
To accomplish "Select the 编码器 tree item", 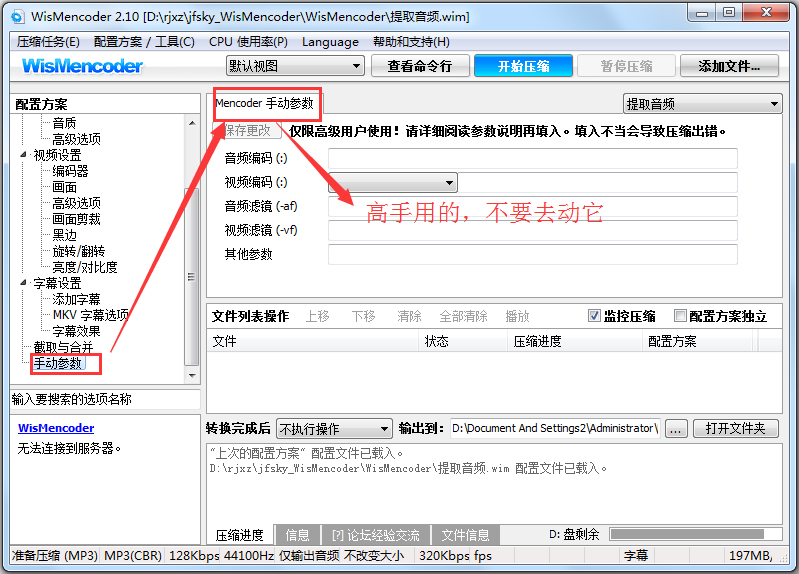I will [x=70, y=171].
